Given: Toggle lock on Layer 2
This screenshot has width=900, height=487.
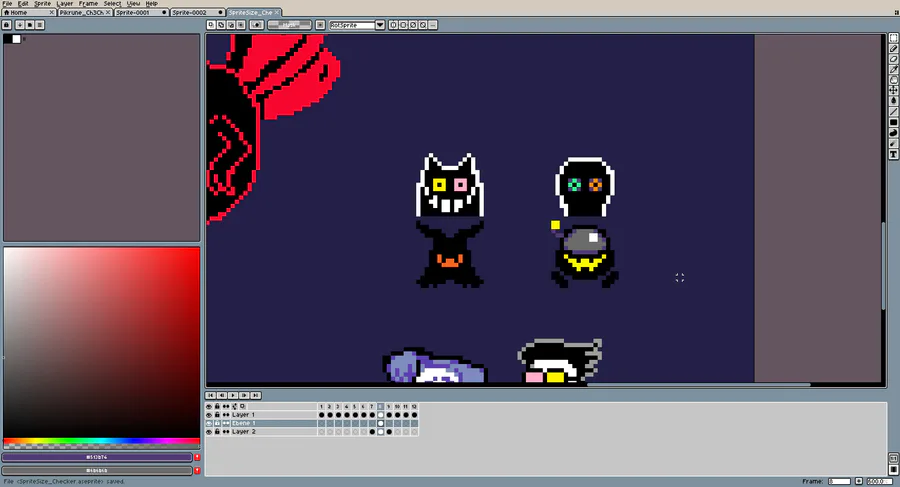Looking at the screenshot, I should tap(217, 432).
